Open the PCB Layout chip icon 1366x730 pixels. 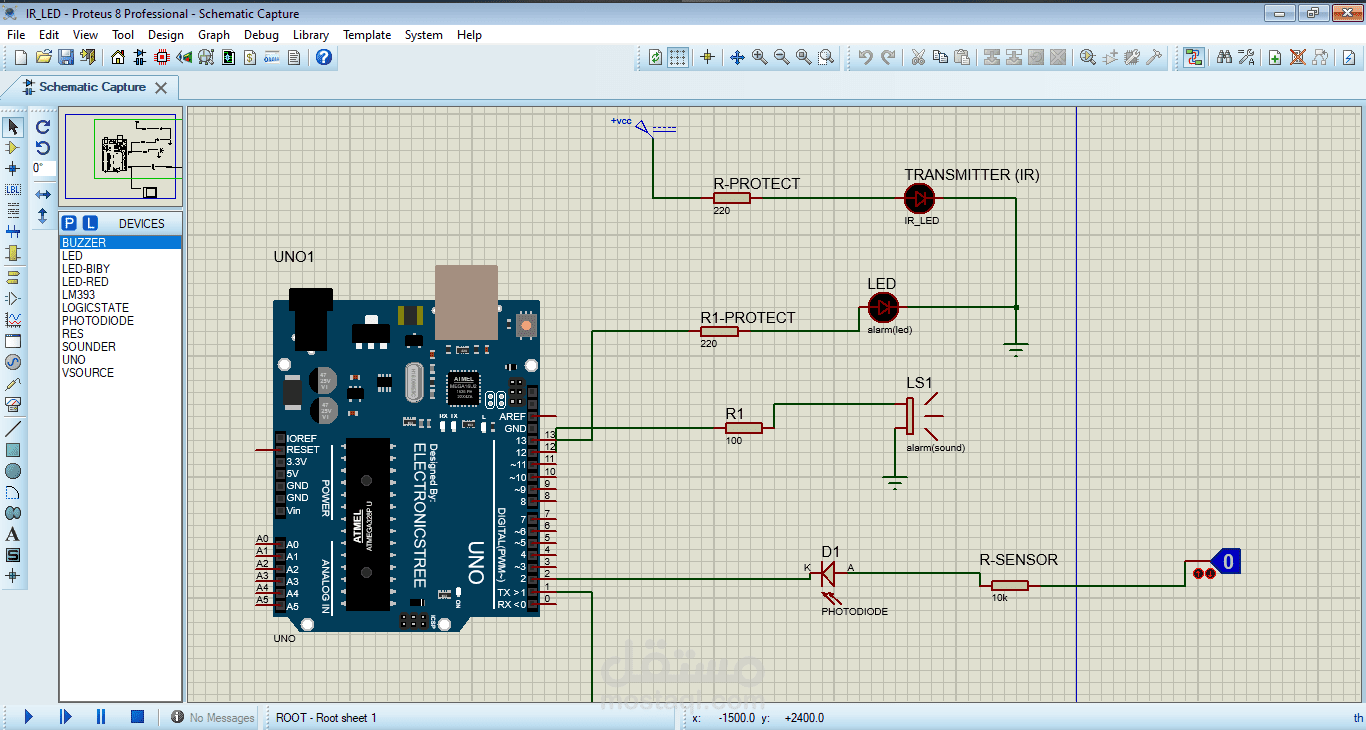coord(163,57)
